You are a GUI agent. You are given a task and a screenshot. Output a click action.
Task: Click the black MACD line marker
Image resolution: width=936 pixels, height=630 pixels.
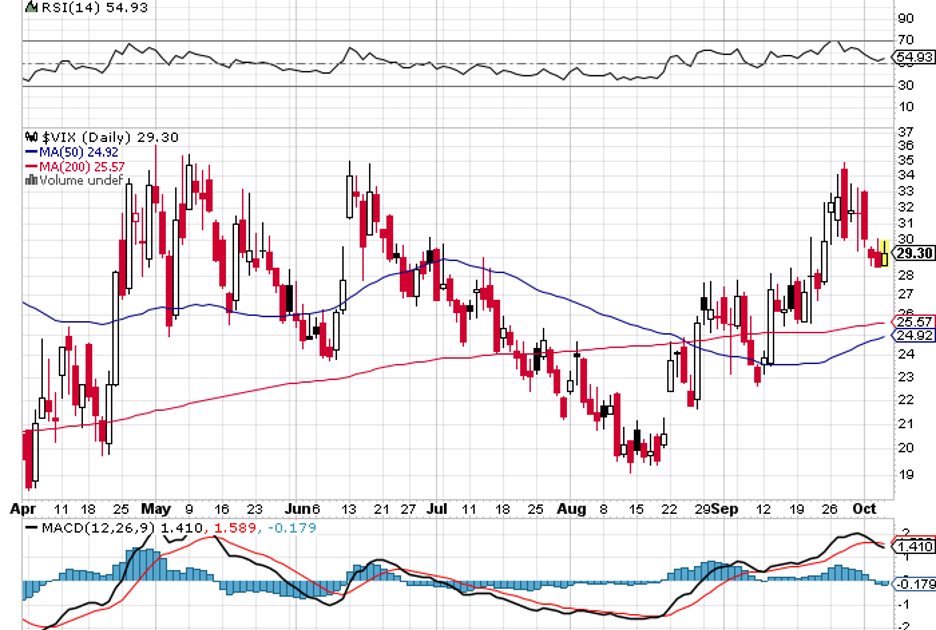pyautogui.click(x=32, y=527)
